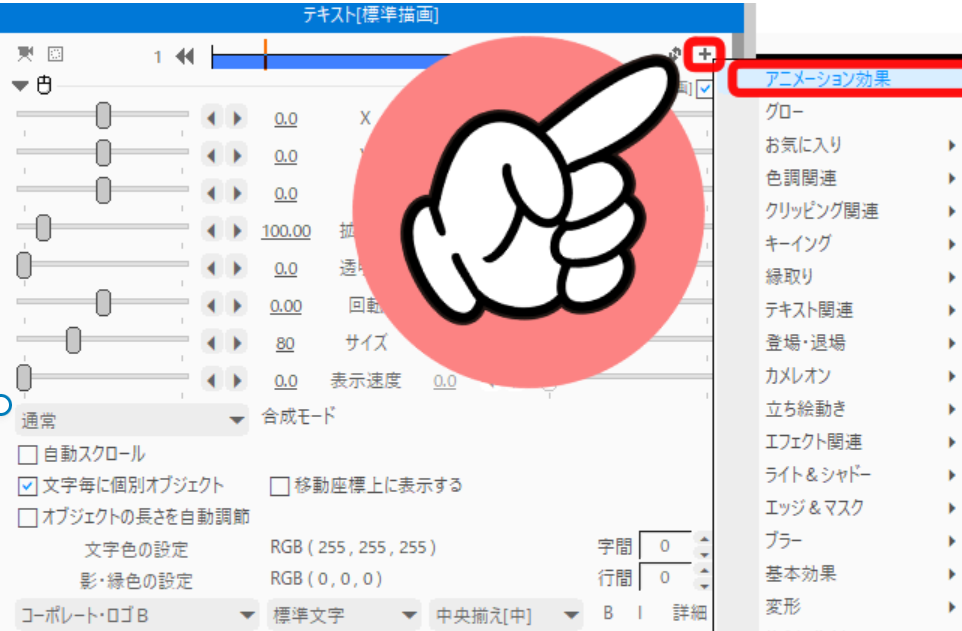
Task: Click the 表示速度 slider handle
Action: point(24,377)
